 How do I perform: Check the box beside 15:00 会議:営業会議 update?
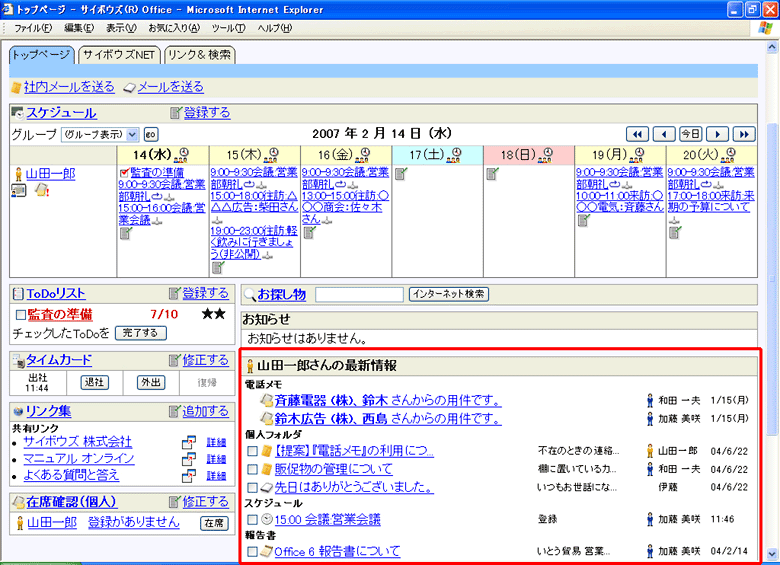click(253, 520)
